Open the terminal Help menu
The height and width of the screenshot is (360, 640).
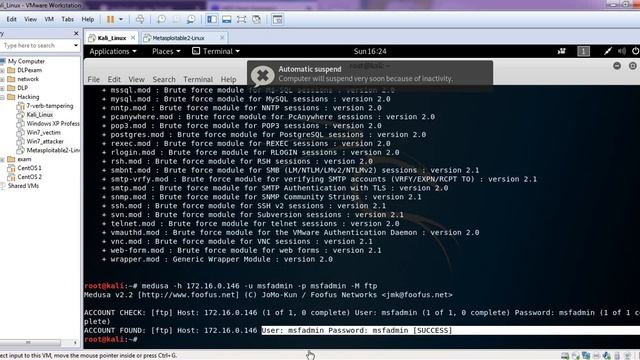228,79
